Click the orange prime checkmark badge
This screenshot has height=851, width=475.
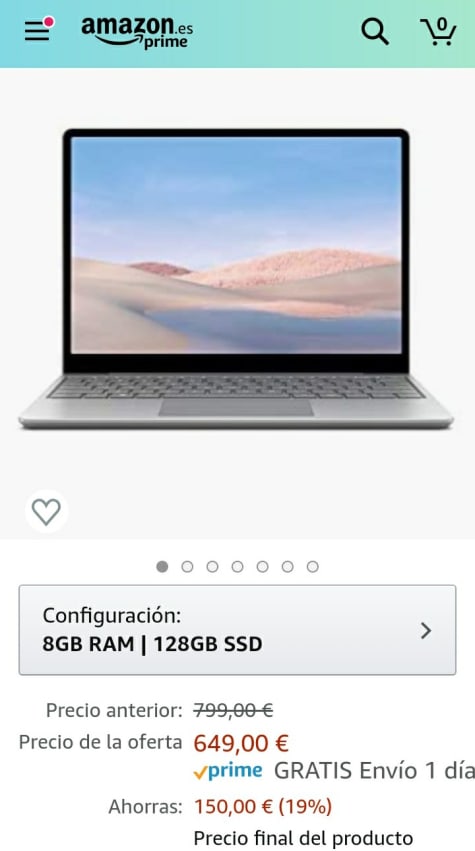(200, 773)
